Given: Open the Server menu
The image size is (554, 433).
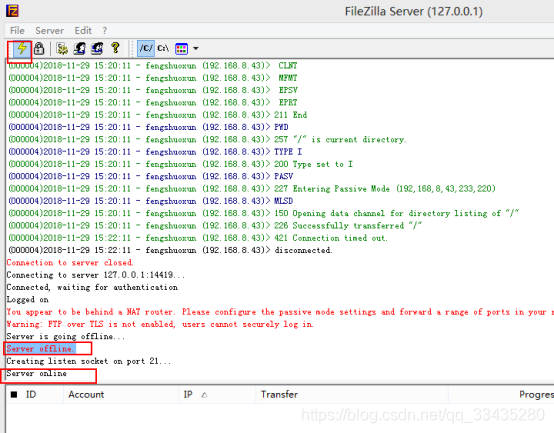Looking at the screenshot, I should click(49, 31).
